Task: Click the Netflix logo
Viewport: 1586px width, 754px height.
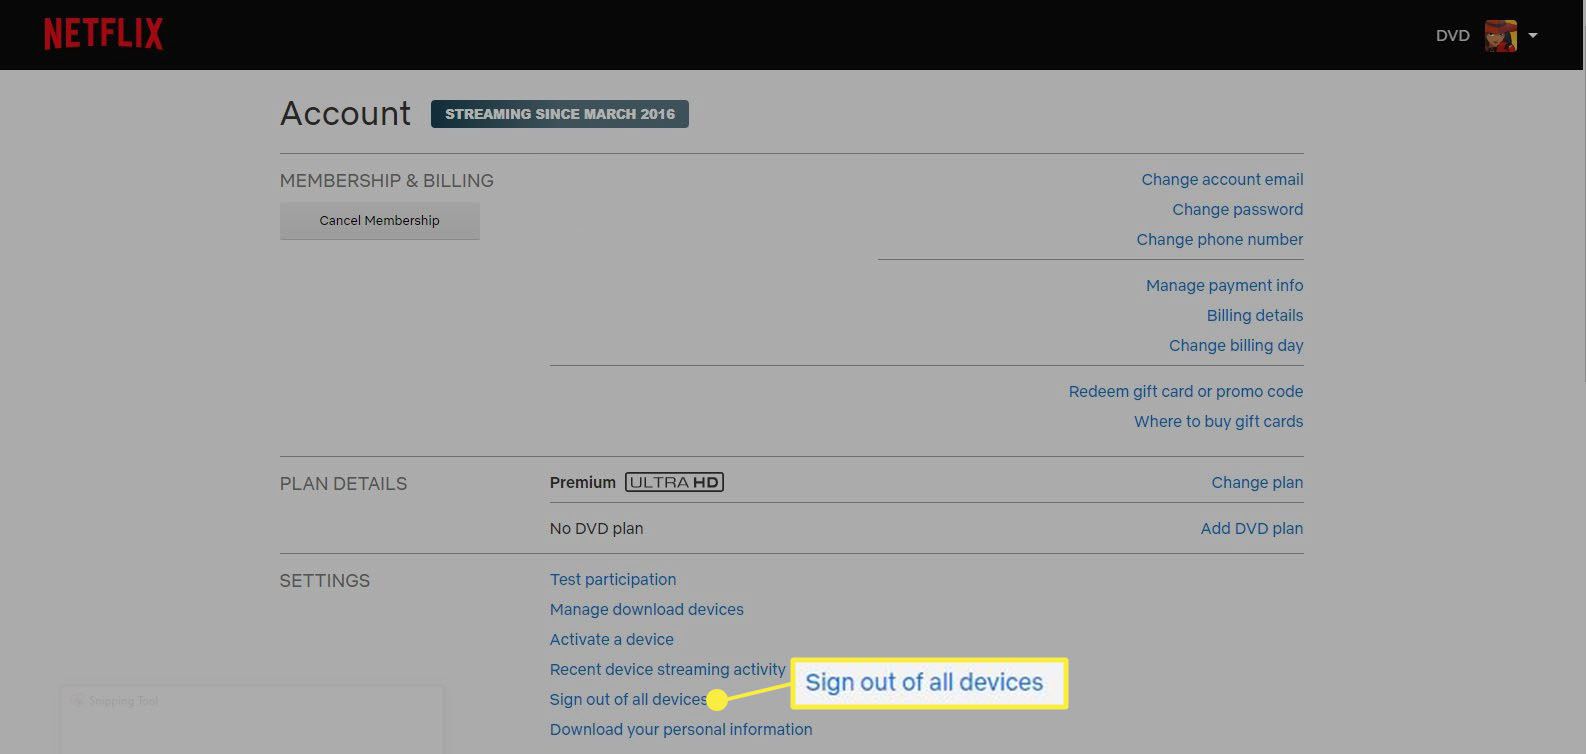Action: click(103, 35)
